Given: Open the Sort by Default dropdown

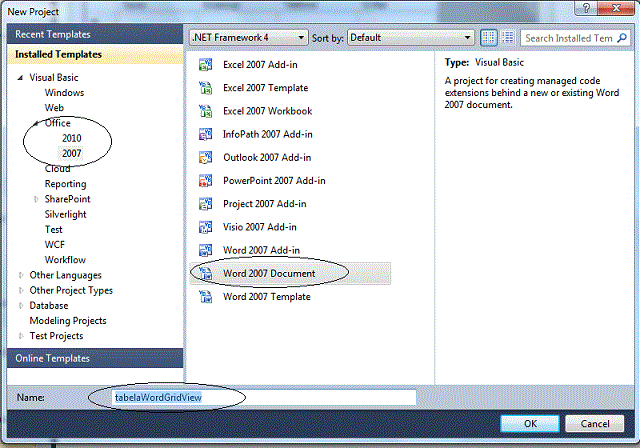Looking at the screenshot, I should click(x=411, y=38).
